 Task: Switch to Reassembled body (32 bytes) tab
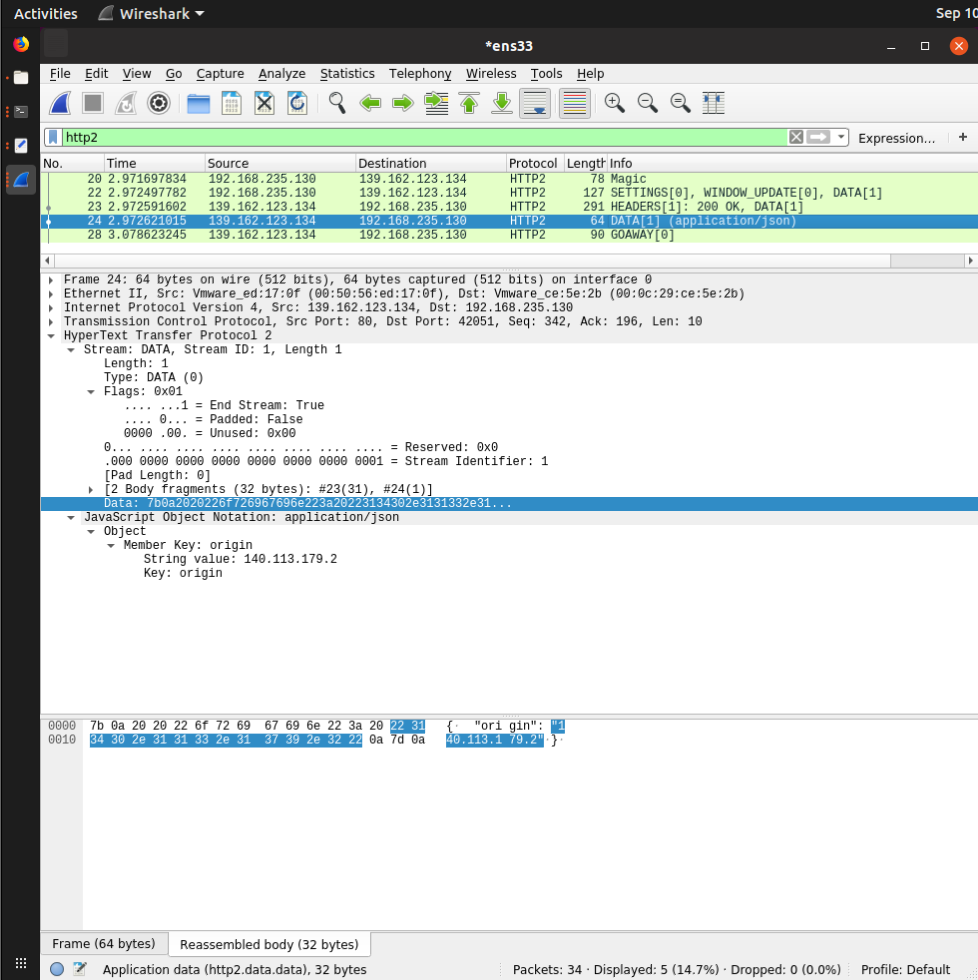coord(269,944)
